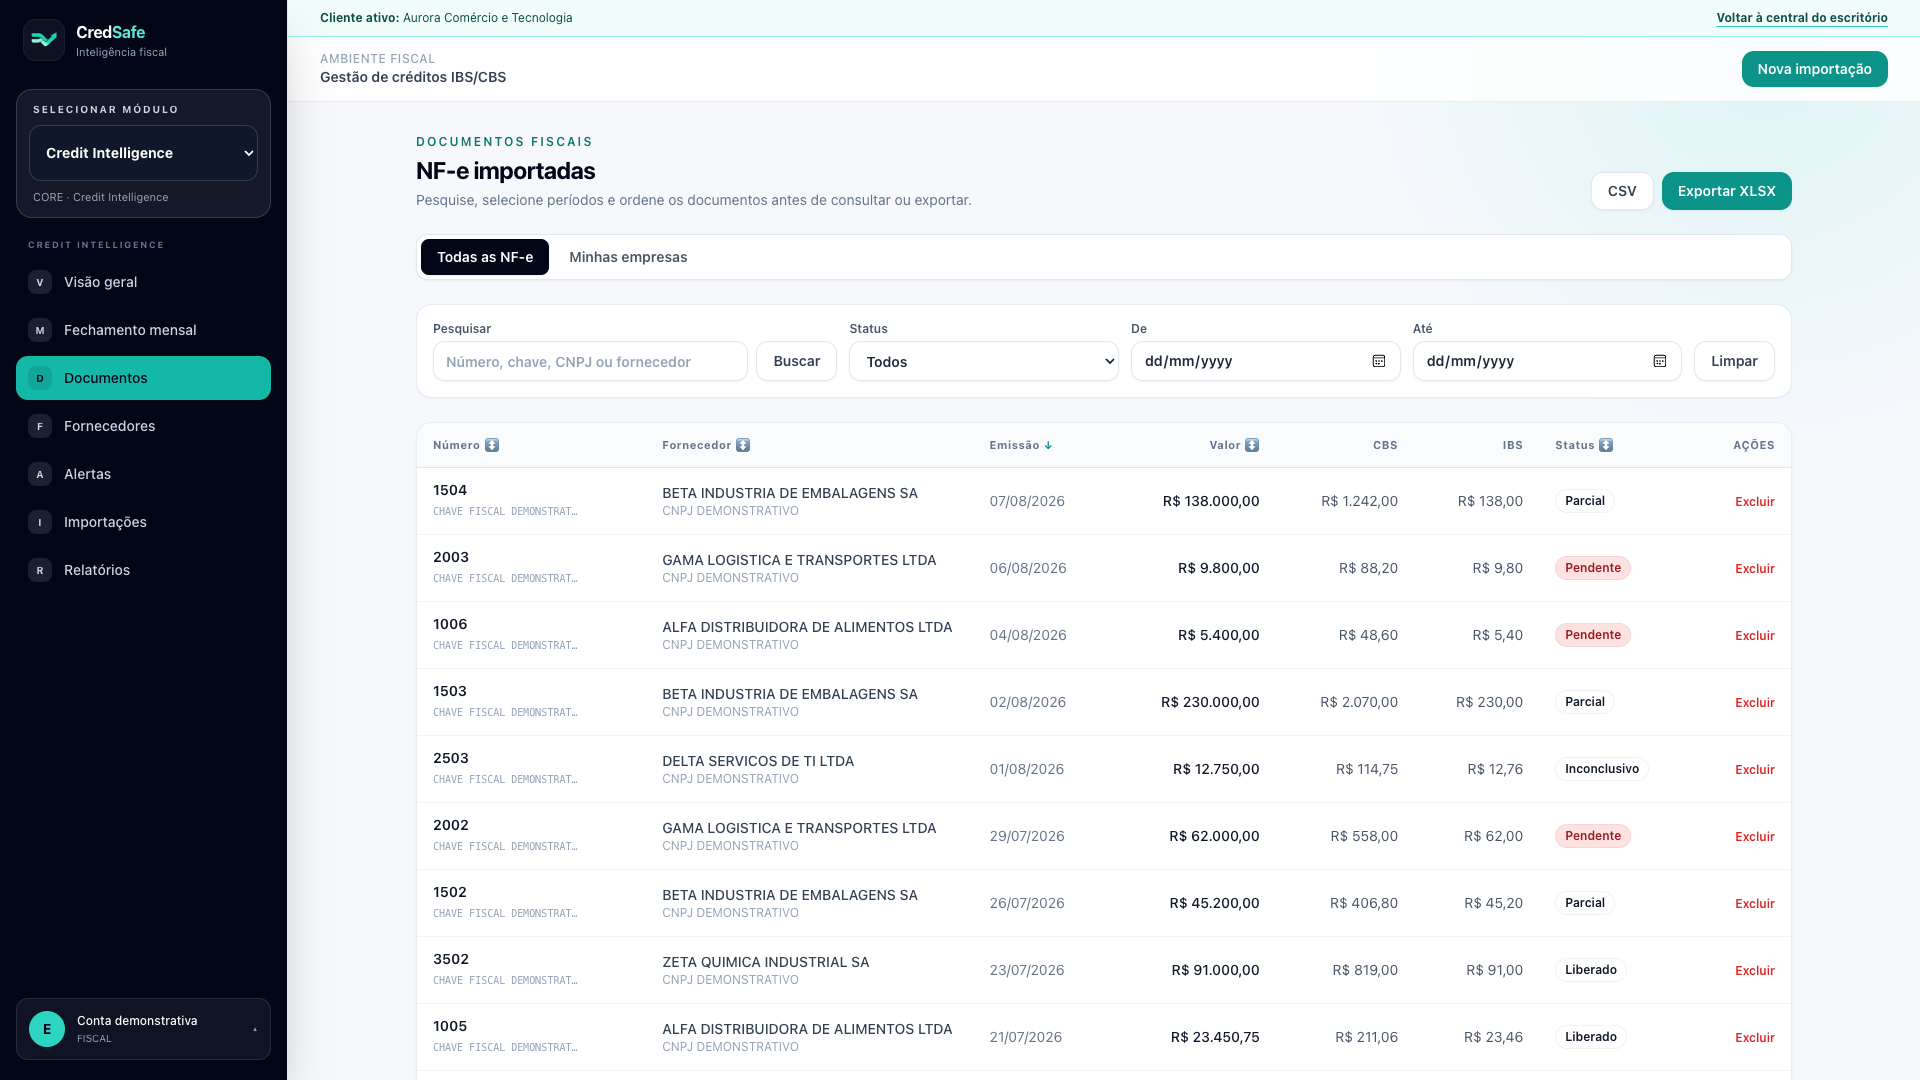The height and width of the screenshot is (1080, 1920).
Task: Switch to the Minhas empresas tab
Action: click(628, 257)
